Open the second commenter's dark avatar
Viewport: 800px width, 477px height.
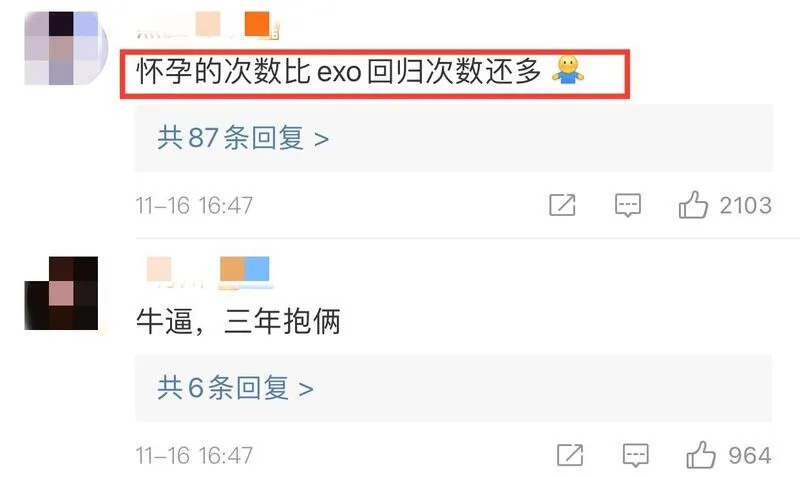tap(61, 293)
